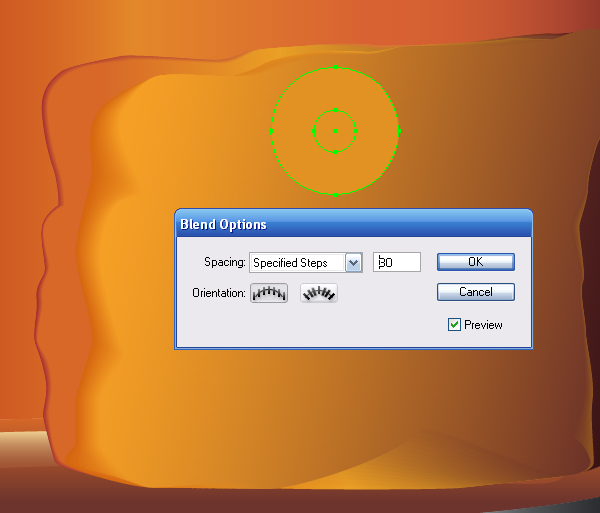Click the Blend Options title bar
600x513 pixels.
click(354, 224)
